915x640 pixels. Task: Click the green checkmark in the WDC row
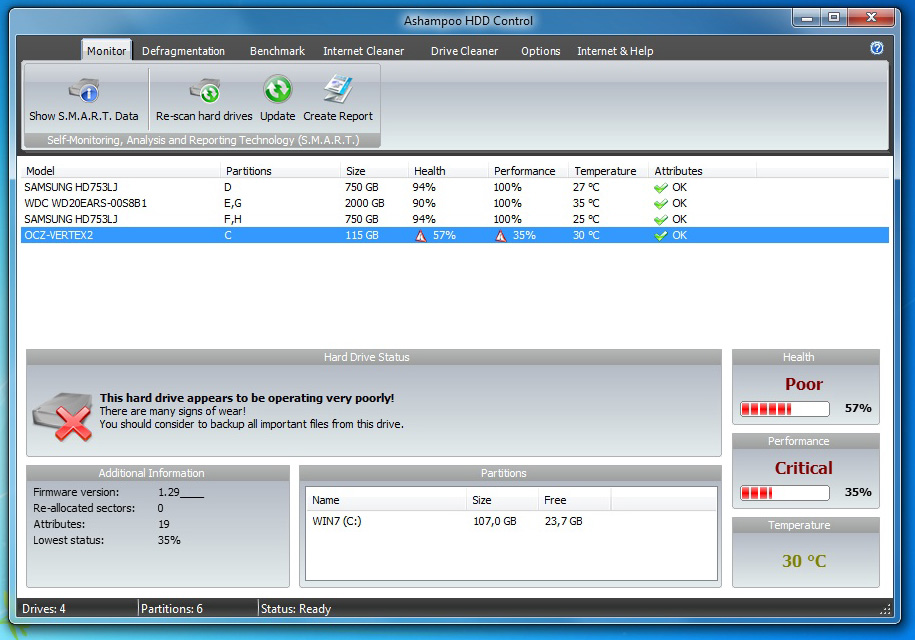(x=661, y=204)
